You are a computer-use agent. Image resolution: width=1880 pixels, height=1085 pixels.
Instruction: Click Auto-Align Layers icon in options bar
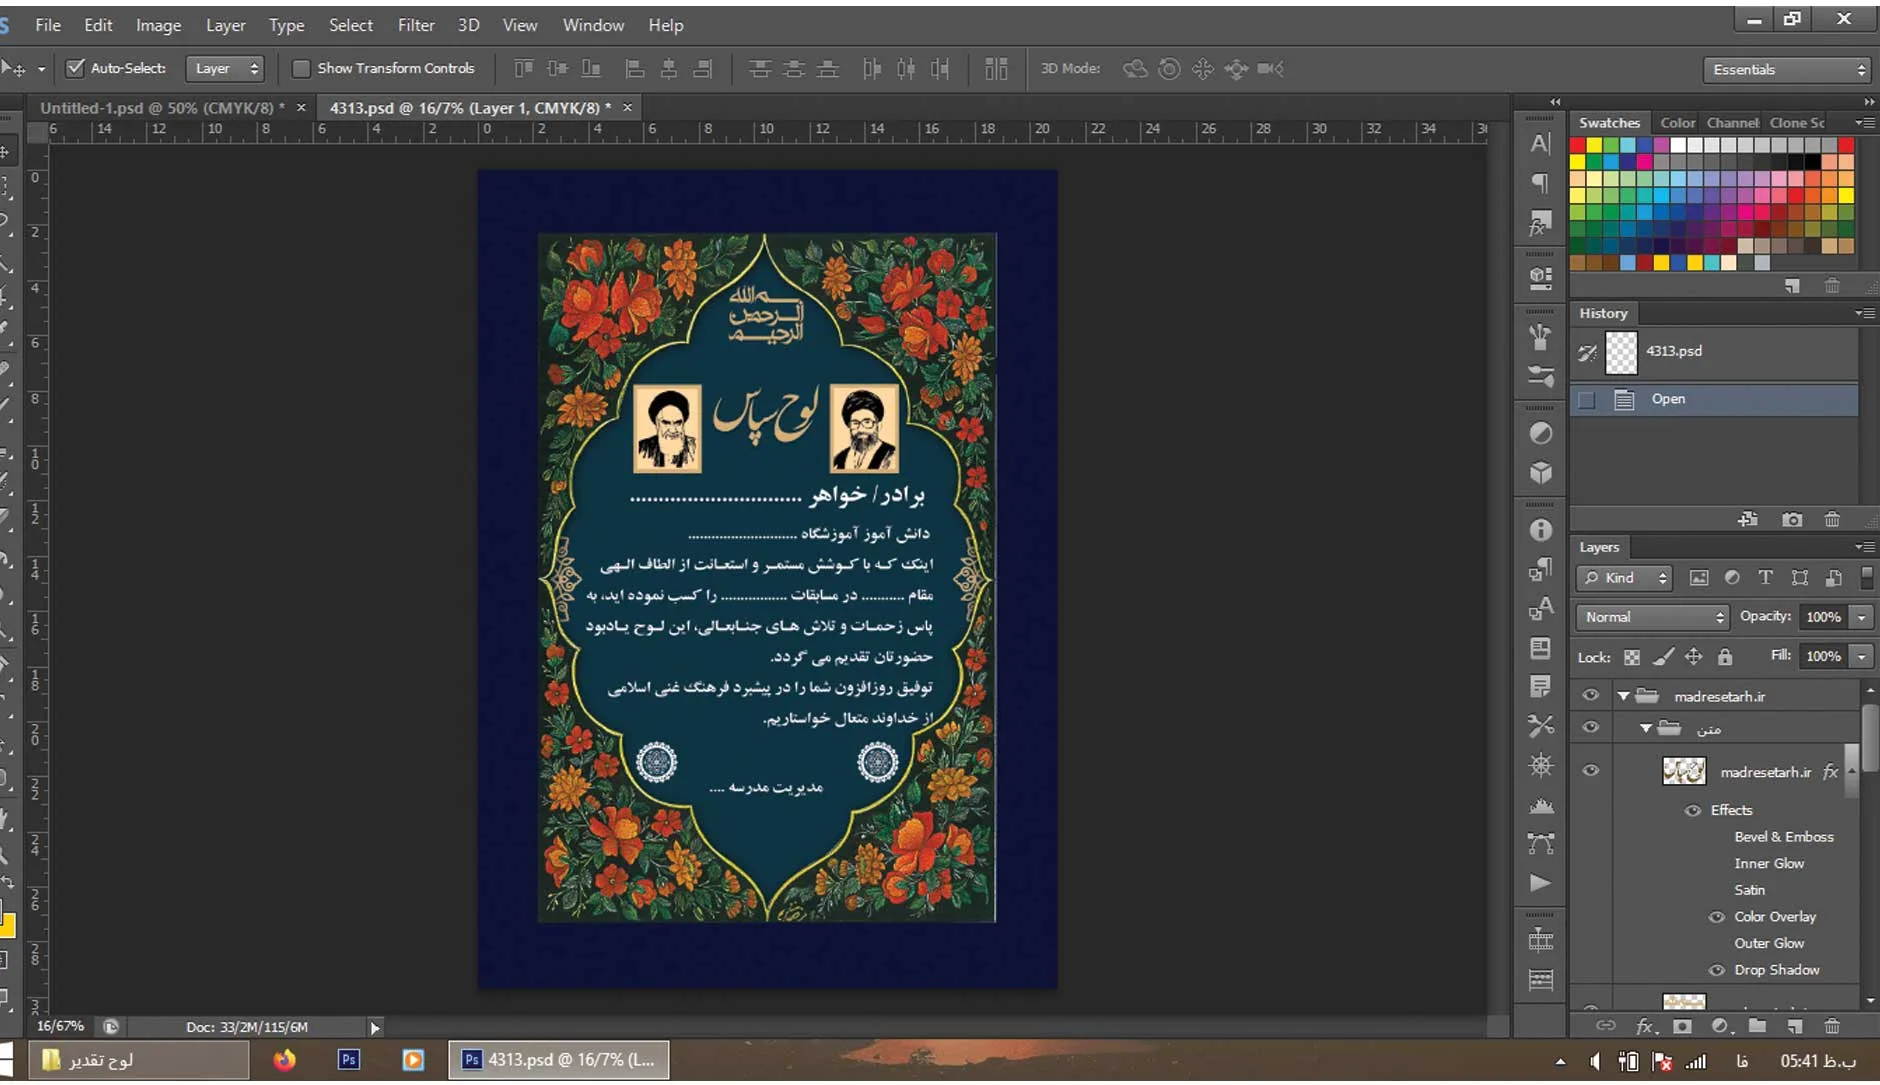(996, 68)
